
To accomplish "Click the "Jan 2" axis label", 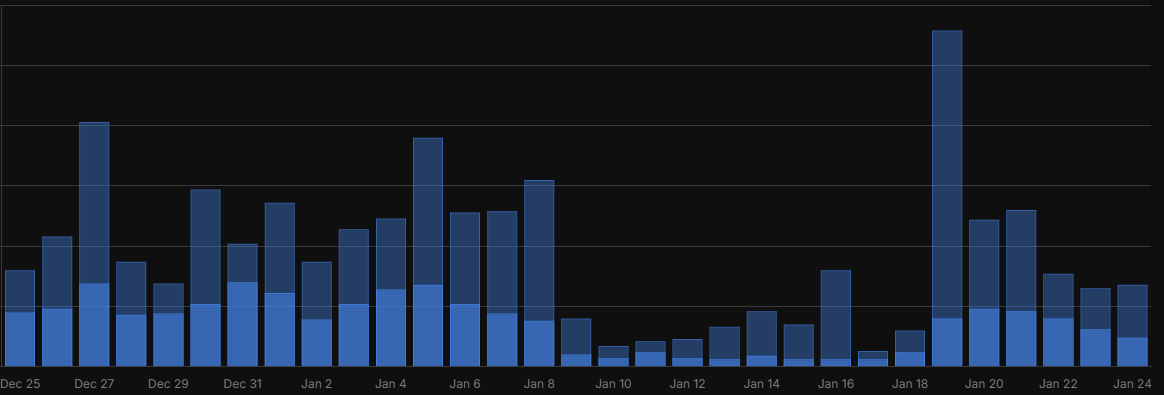I will [317, 384].
